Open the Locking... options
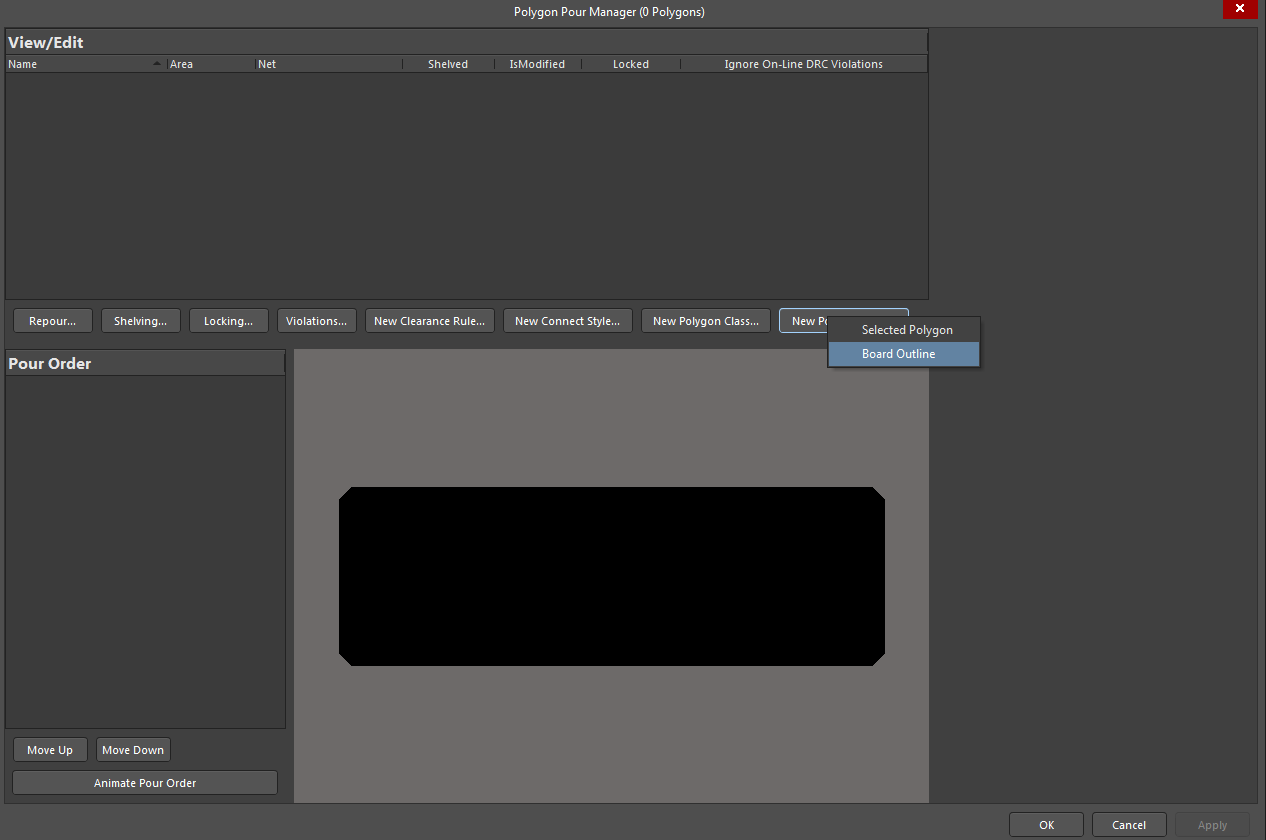1266x840 pixels. (228, 321)
